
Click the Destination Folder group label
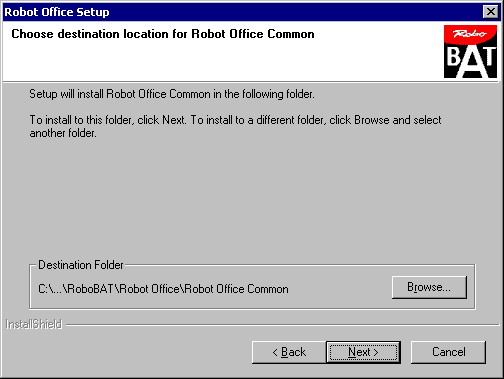[81, 265]
